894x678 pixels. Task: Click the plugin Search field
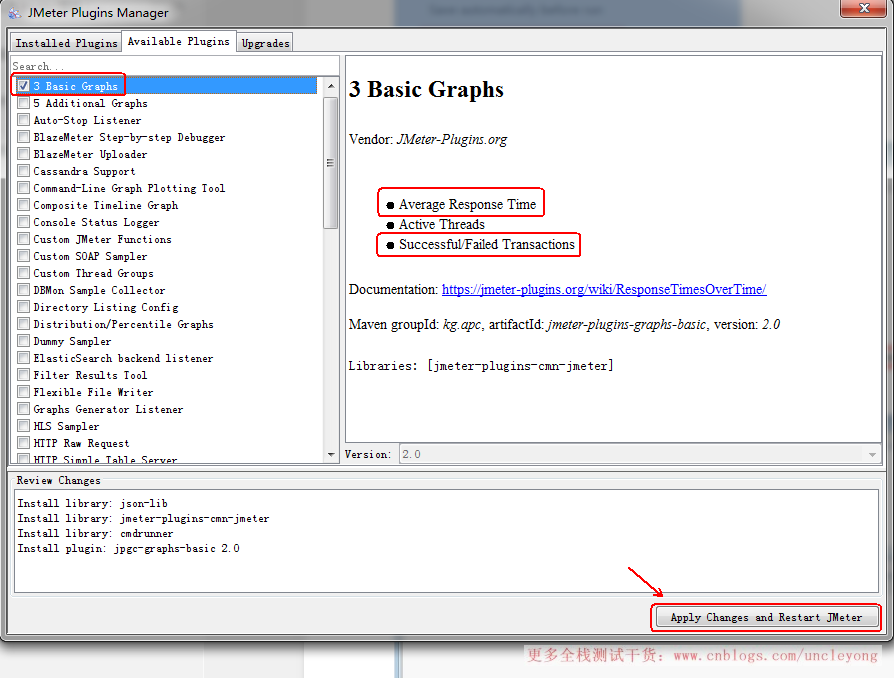coord(174,66)
